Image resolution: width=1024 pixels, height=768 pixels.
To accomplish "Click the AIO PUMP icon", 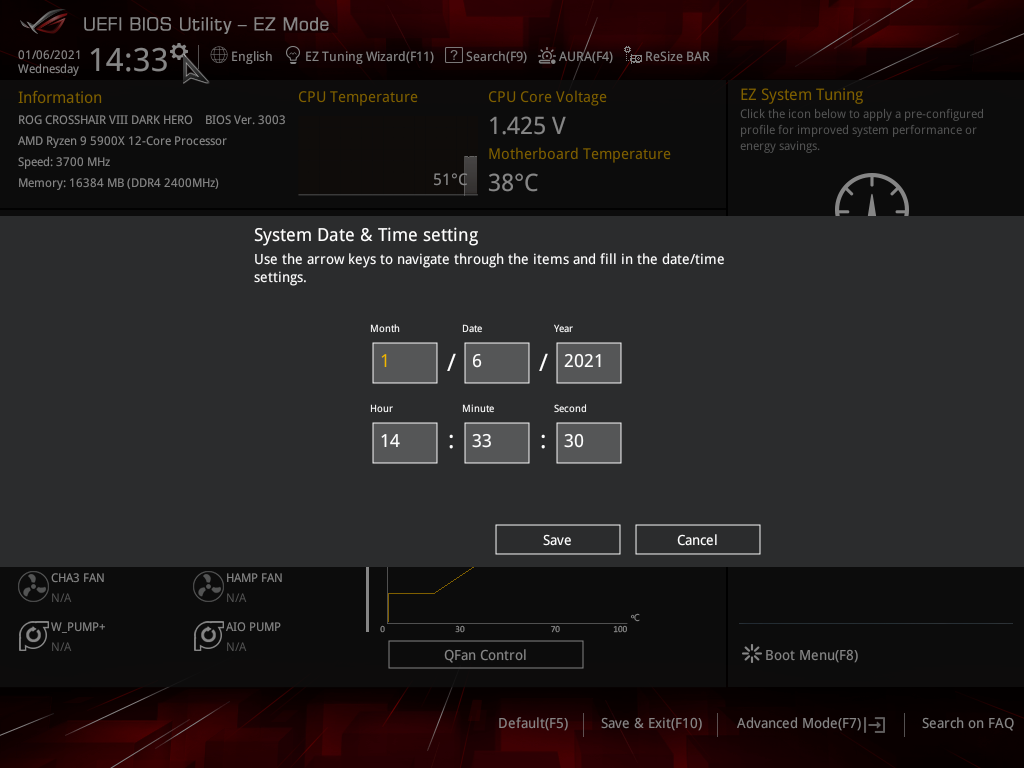I will click(208, 635).
